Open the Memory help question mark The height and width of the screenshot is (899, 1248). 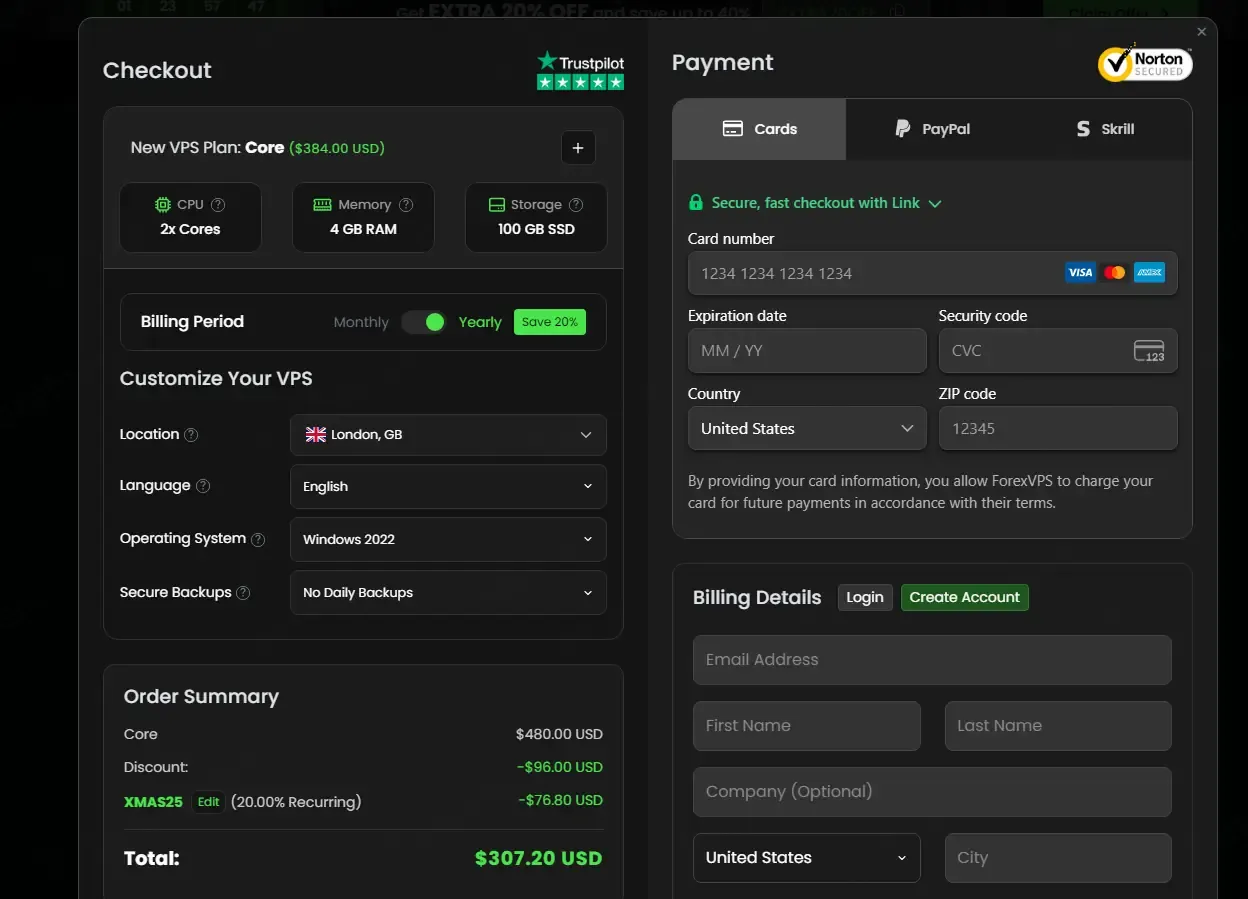point(406,204)
